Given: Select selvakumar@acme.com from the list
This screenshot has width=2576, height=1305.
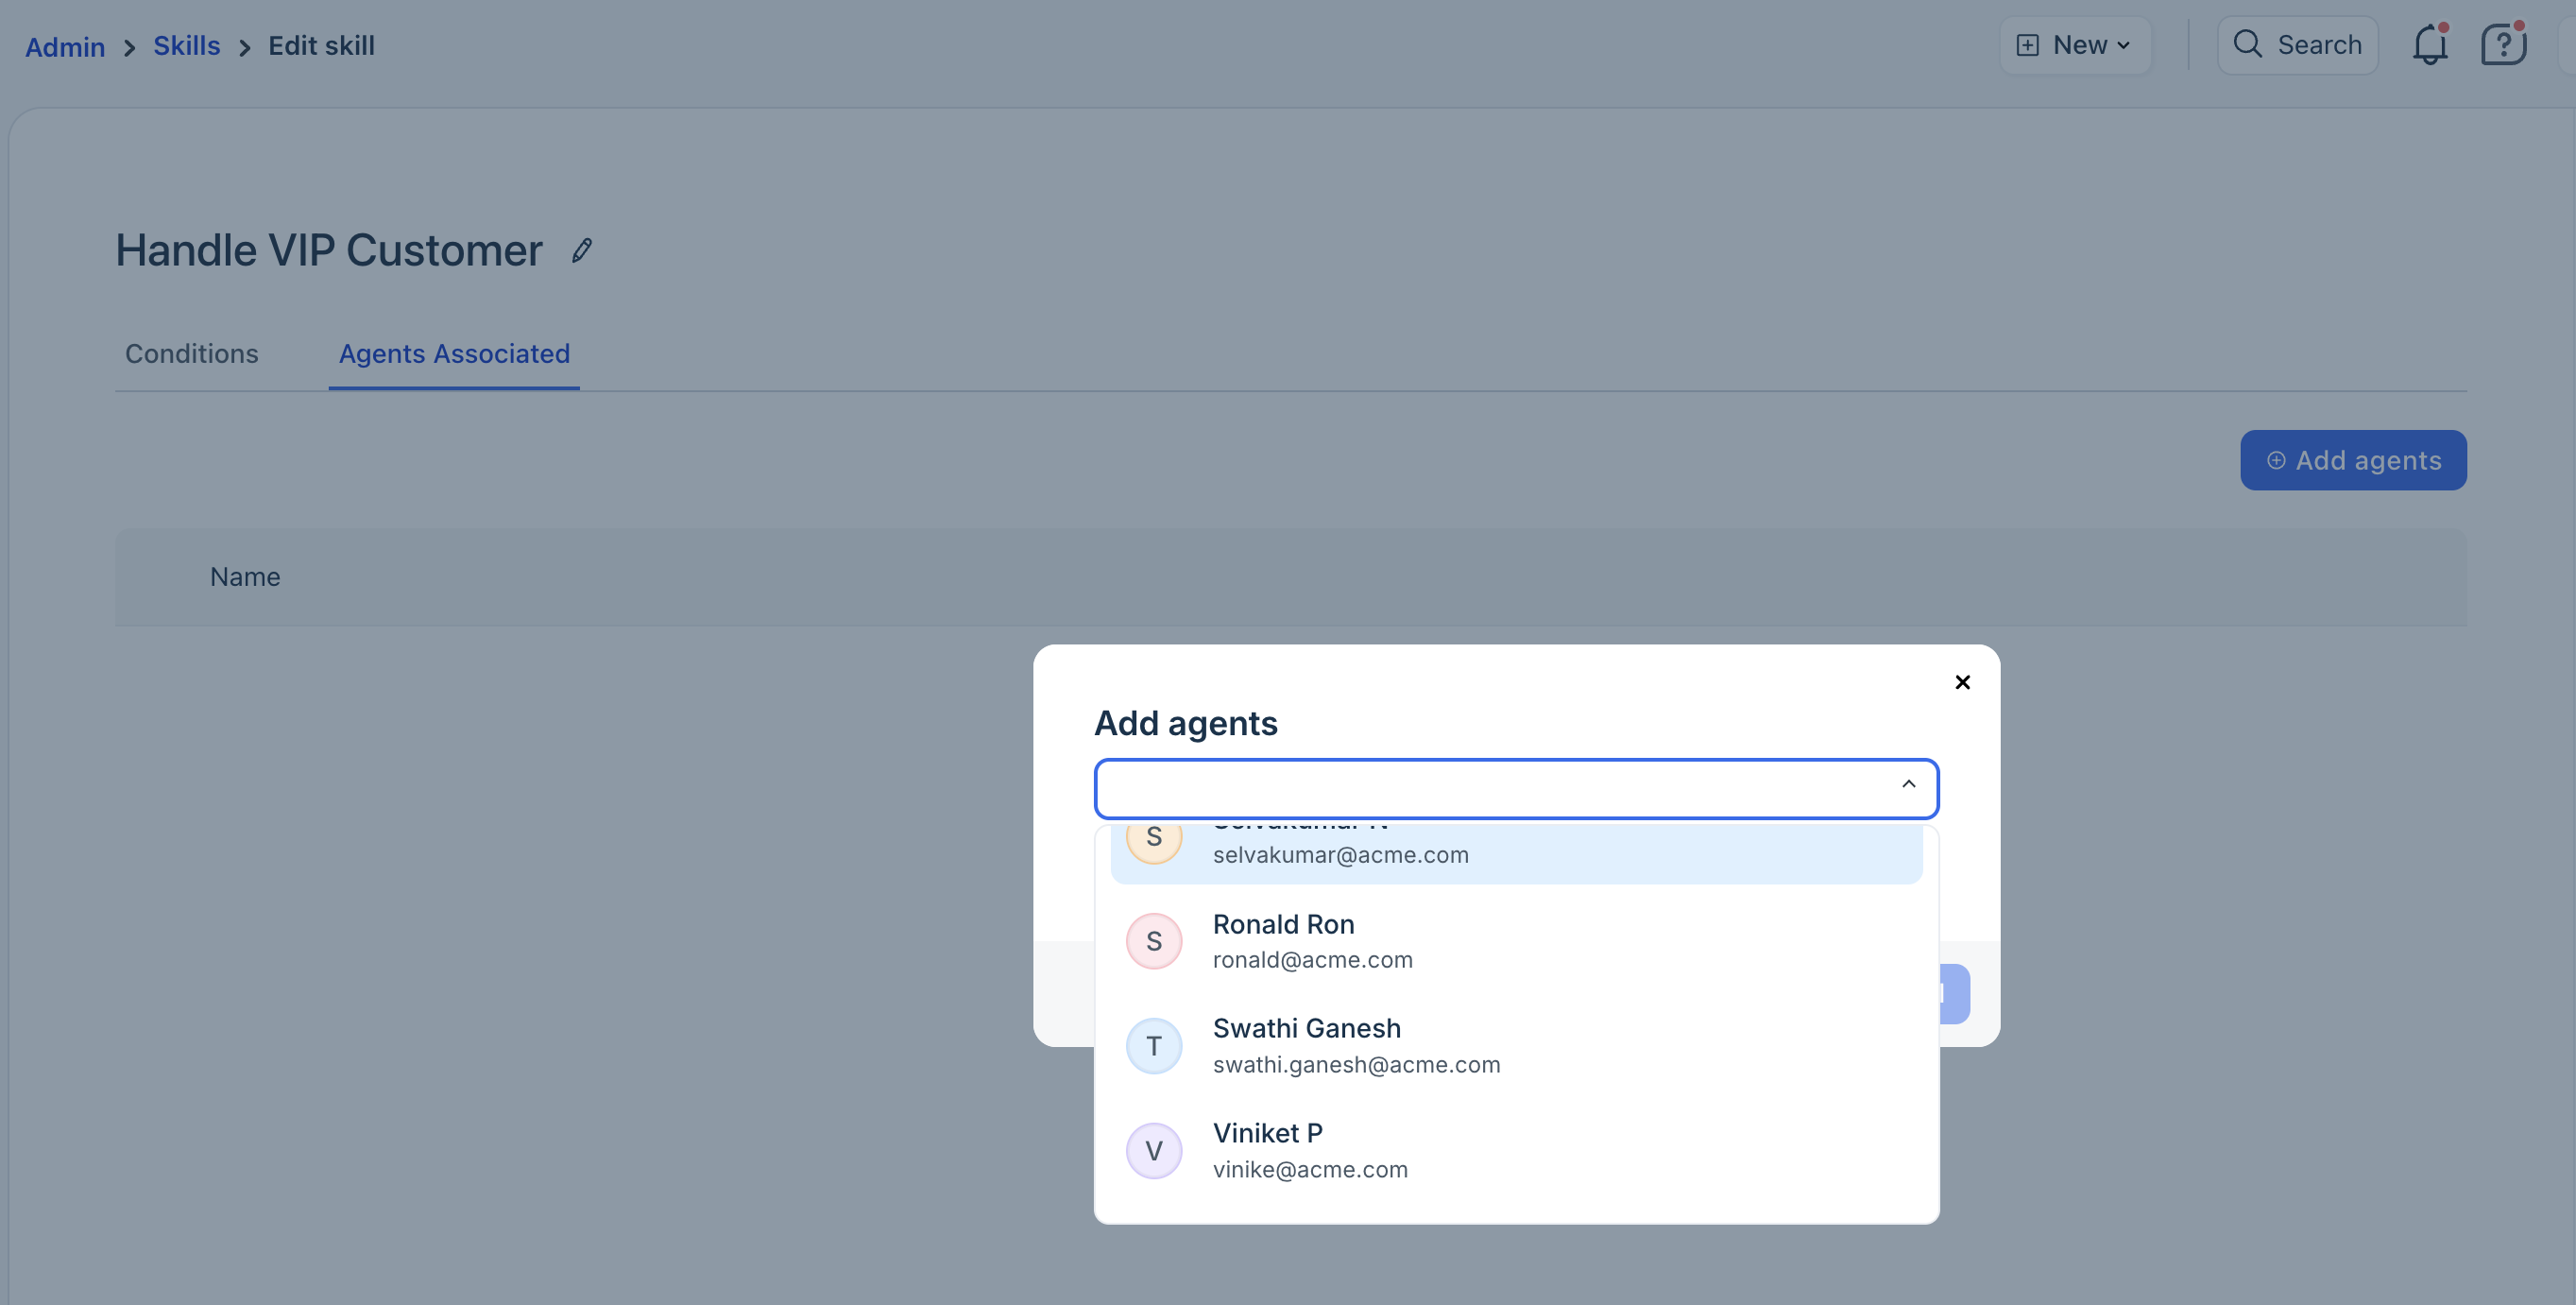Looking at the screenshot, I should coord(1340,855).
